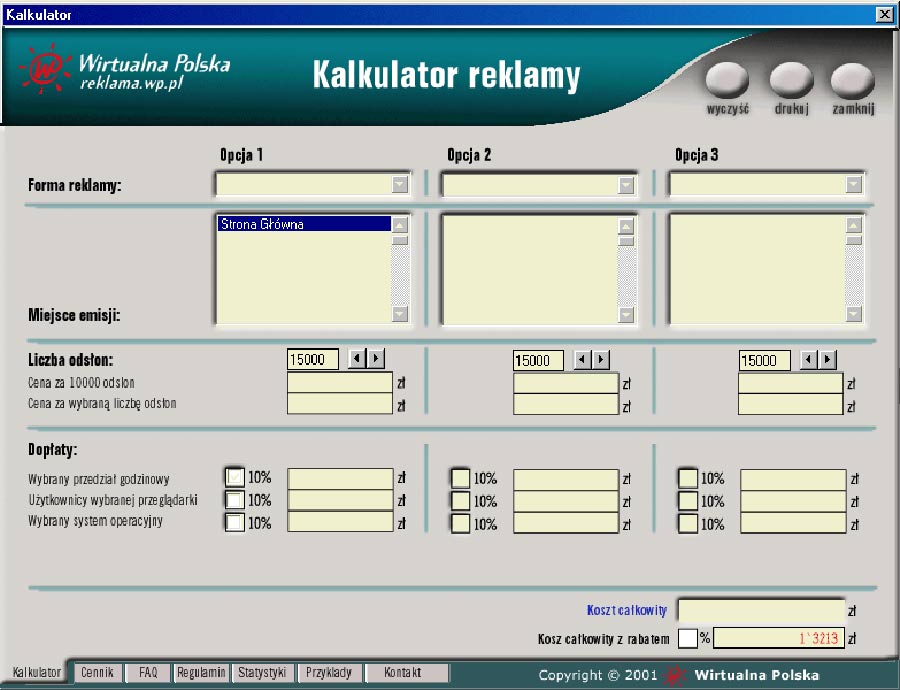Click the up arrow of the Opcja 1 list scrollbar
900x690 pixels.
pos(400,224)
